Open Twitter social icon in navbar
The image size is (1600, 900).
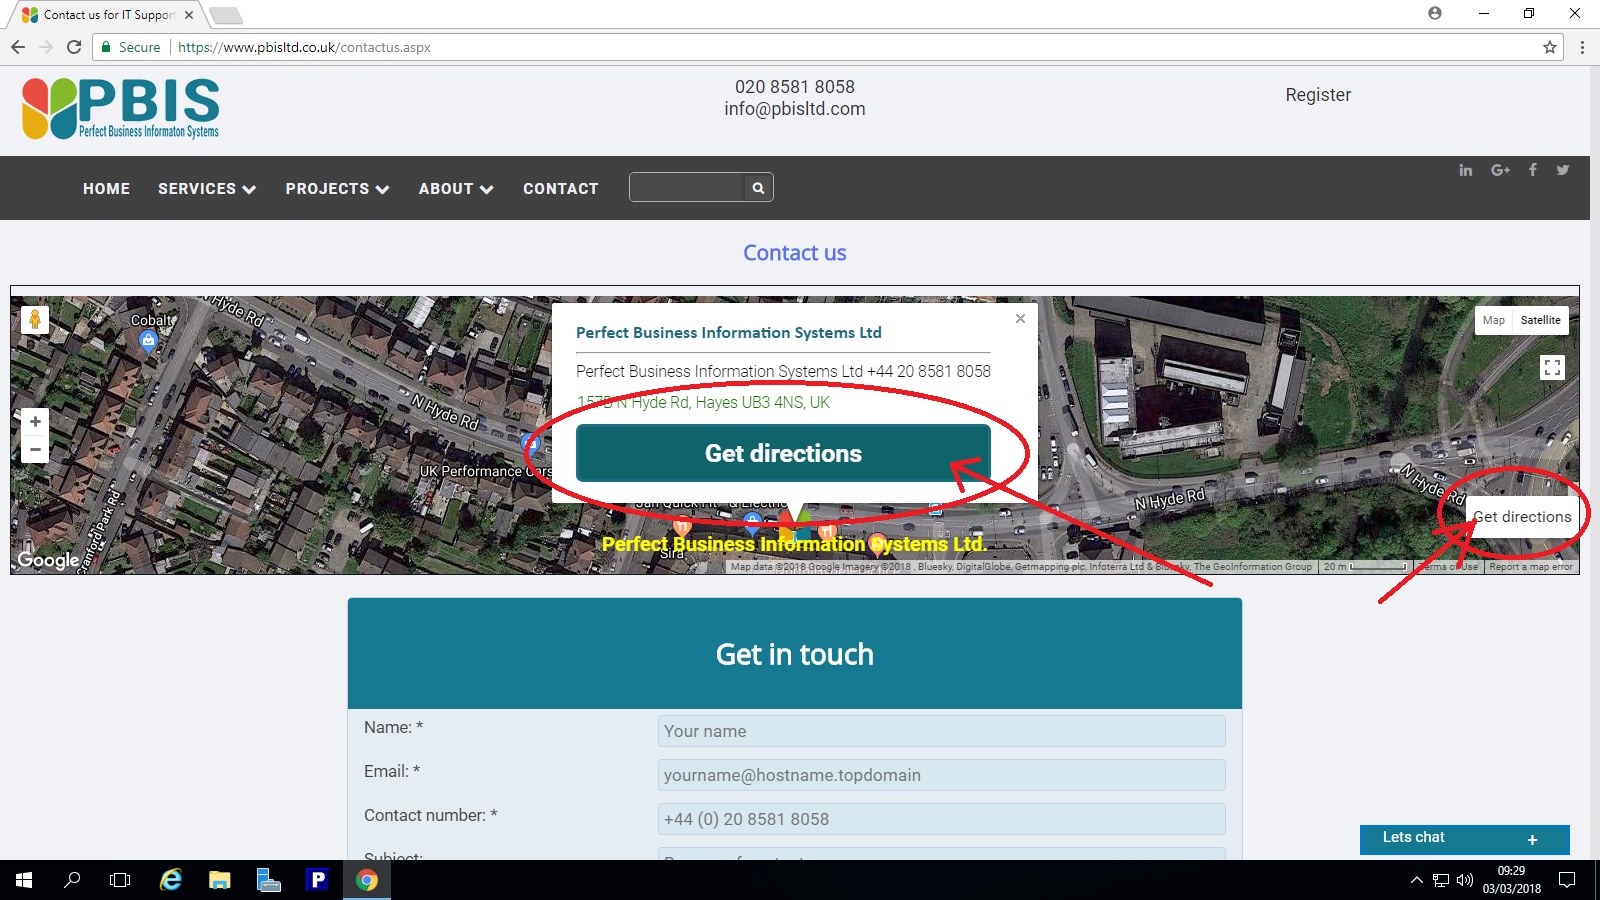tap(1563, 170)
